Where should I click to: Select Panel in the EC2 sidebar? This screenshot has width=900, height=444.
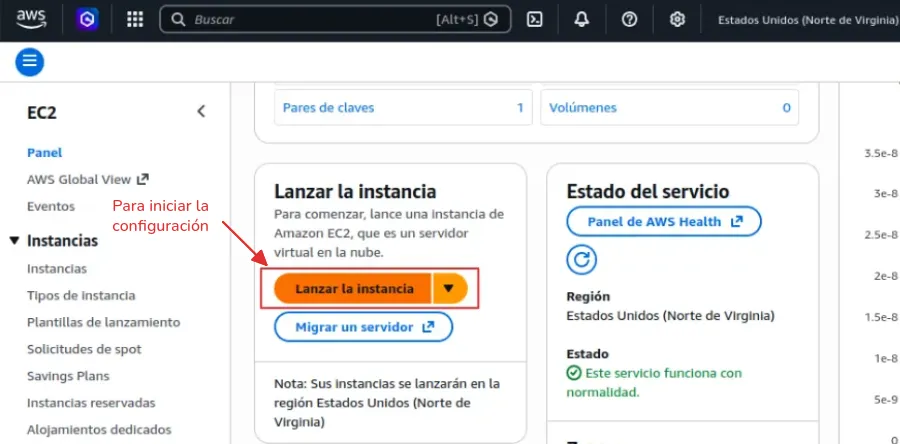(x=45, y=153)
